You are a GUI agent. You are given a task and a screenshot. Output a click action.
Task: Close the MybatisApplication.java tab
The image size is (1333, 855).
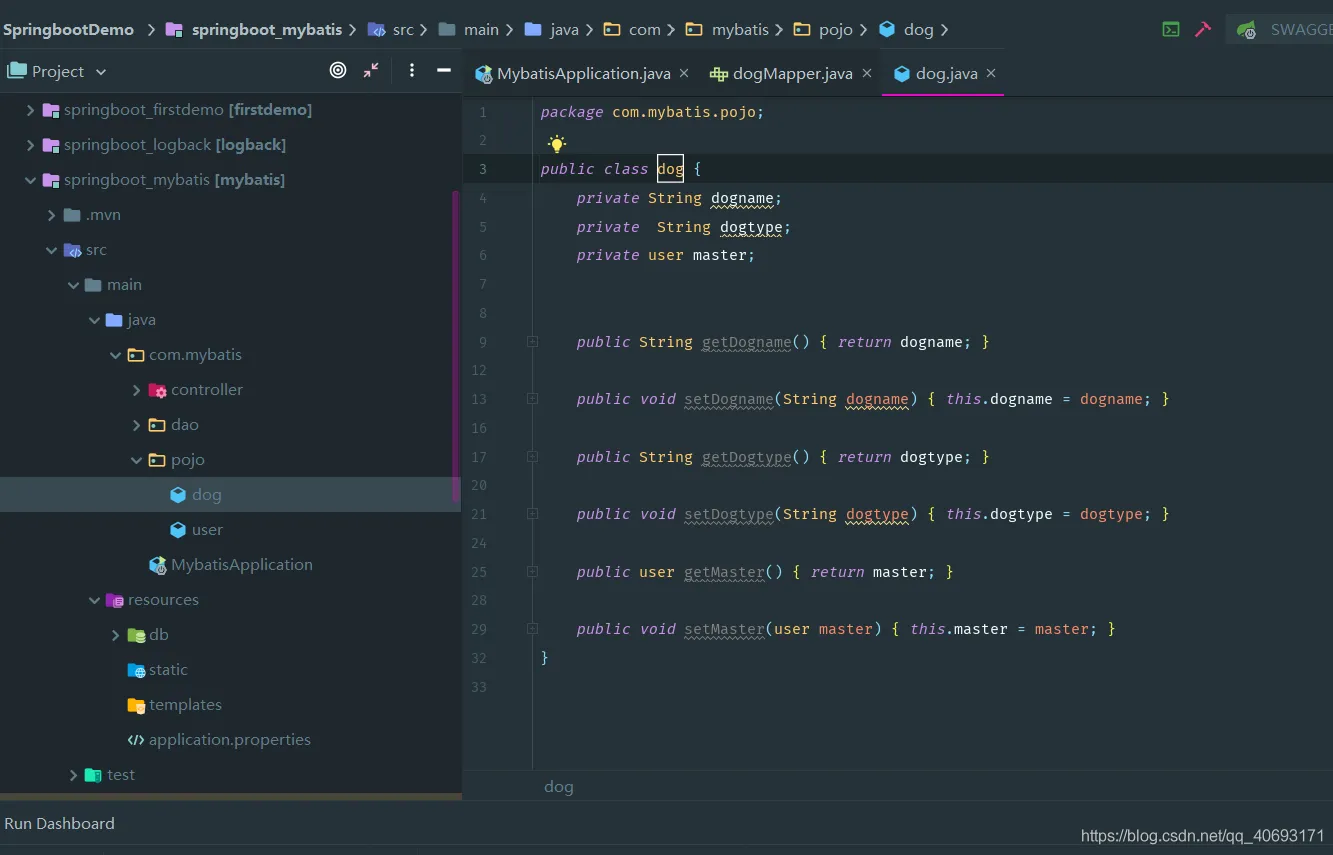(684, 73)
